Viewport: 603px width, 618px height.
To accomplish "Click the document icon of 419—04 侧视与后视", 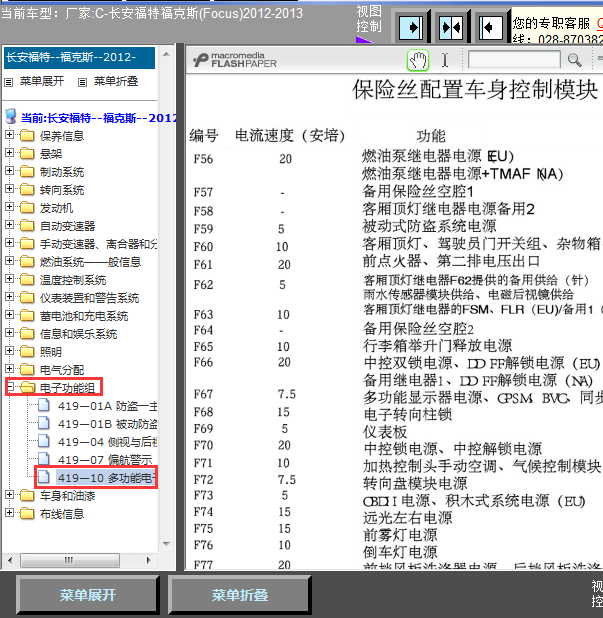I will click(44, 441).
